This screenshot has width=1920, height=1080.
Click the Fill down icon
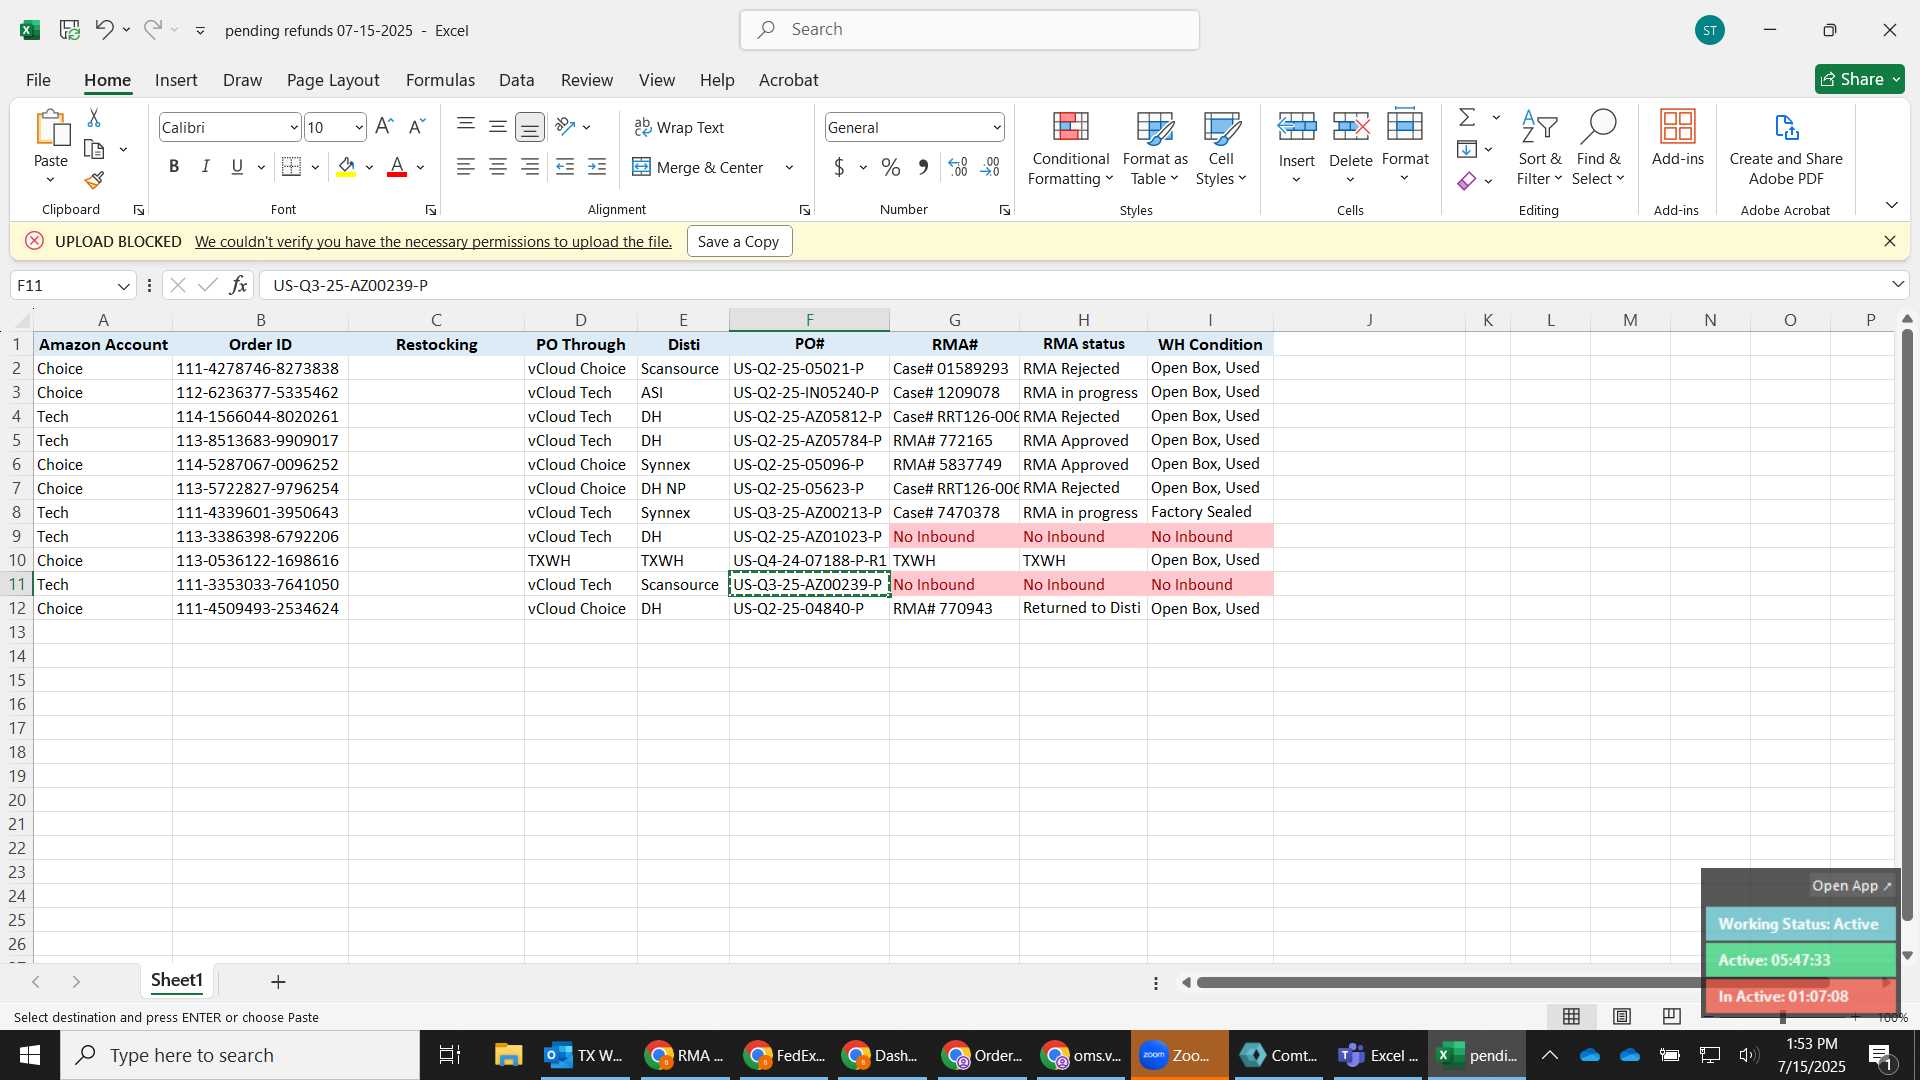[x=1467, y=149]
